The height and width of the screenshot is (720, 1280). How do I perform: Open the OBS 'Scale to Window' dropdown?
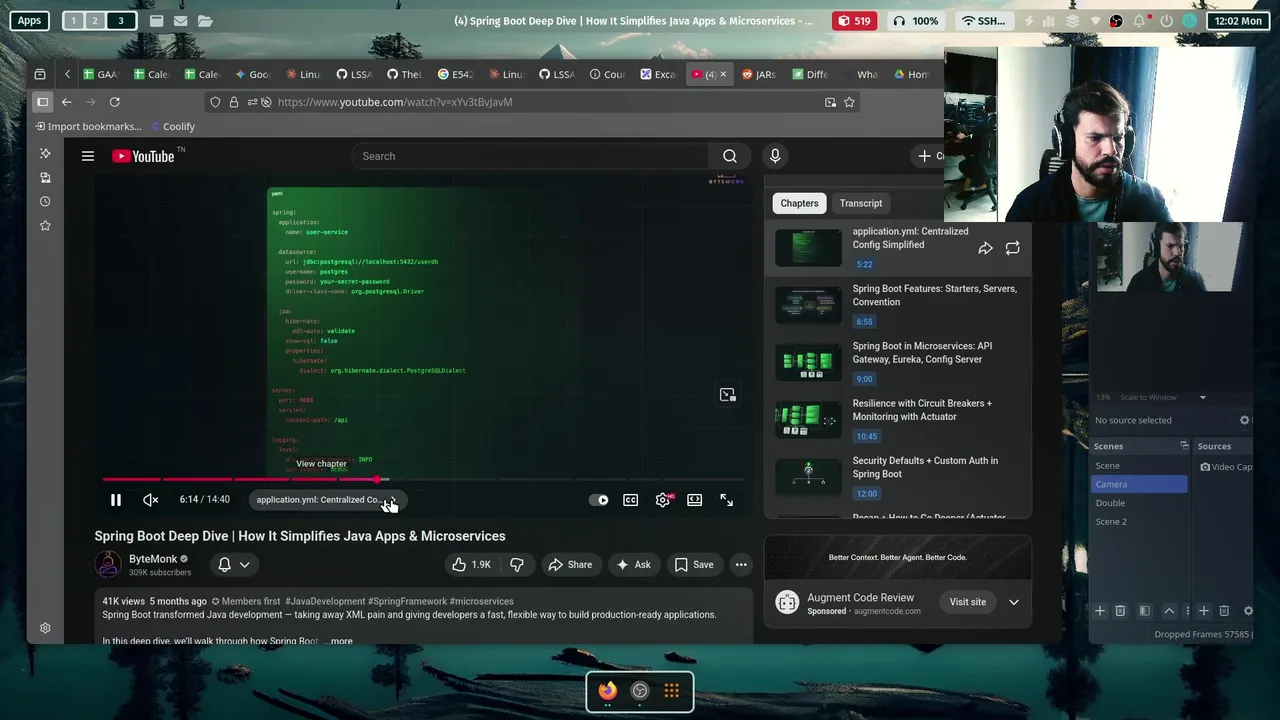click(1163, 397)
